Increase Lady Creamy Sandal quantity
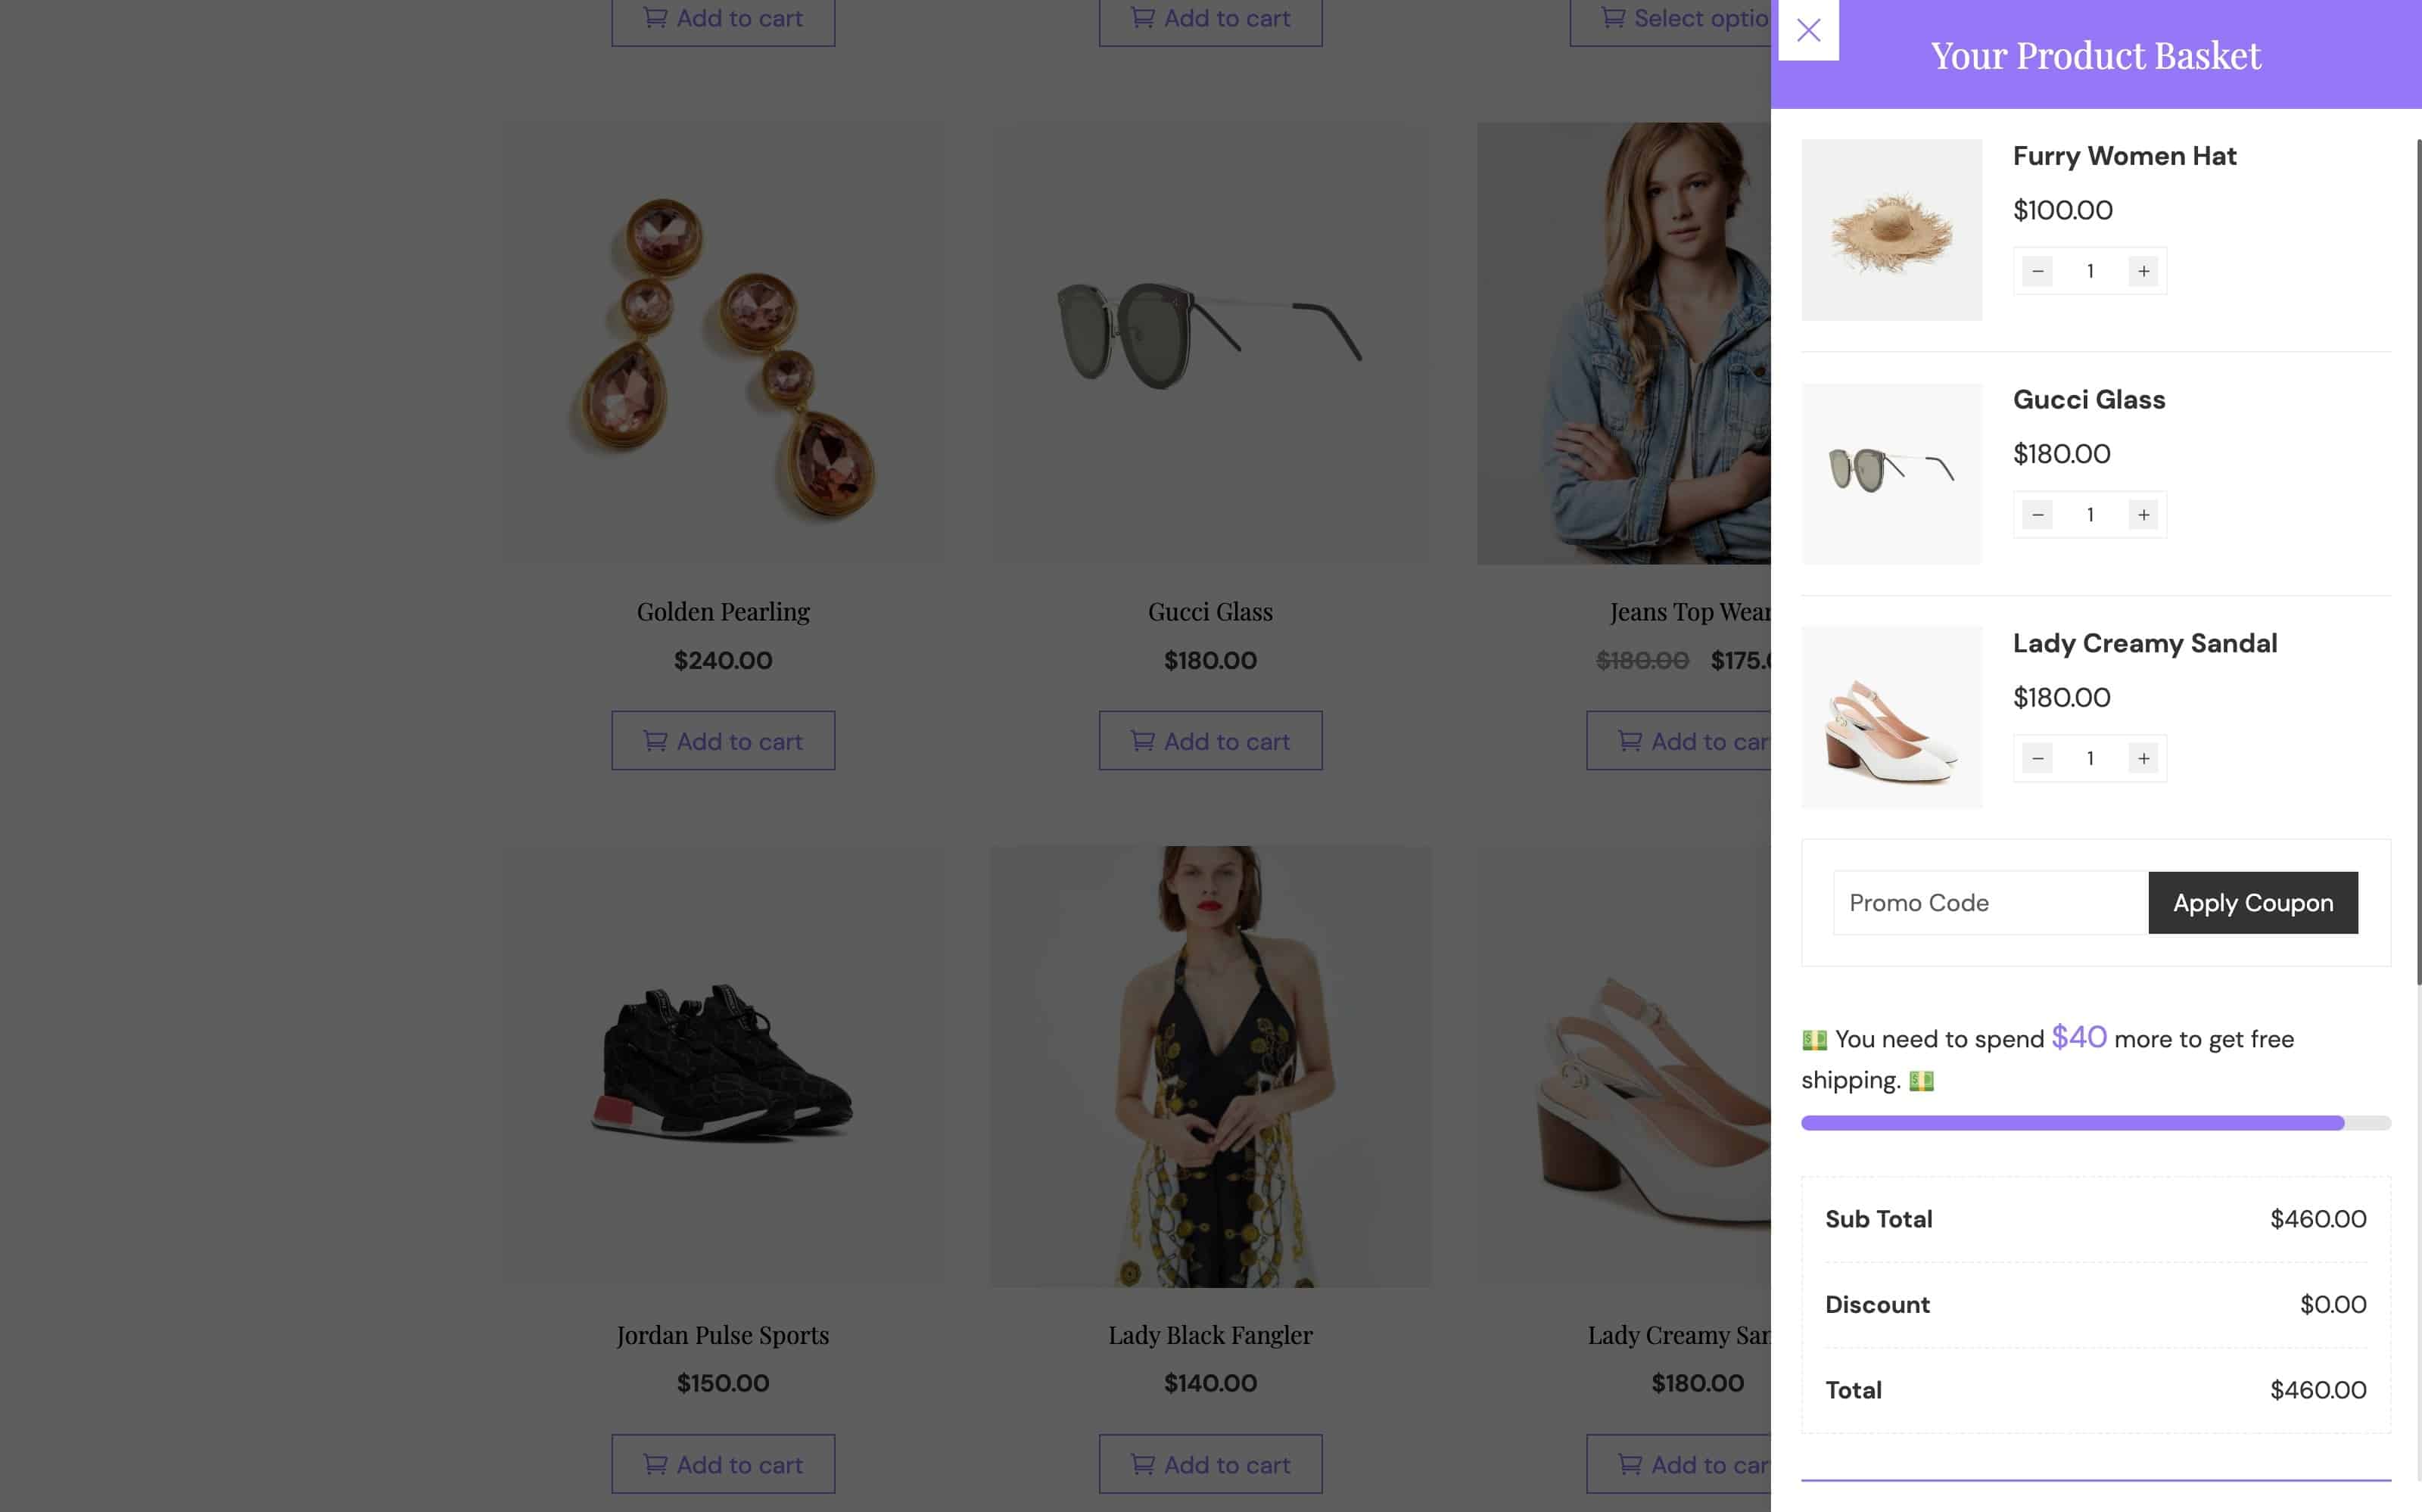Image resolution: width=2422 pixels, height=1512 pixels. [2144, 758]
